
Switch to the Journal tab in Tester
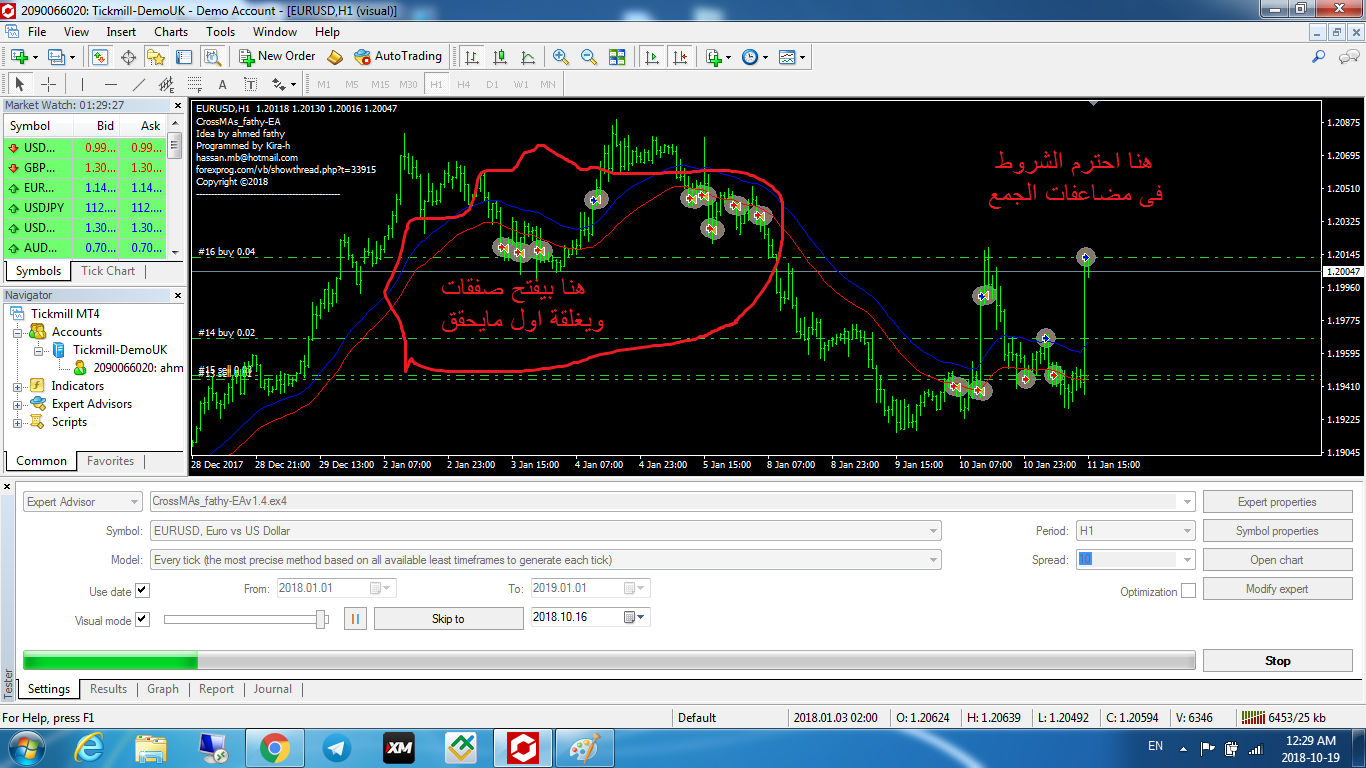coord(272,689)
